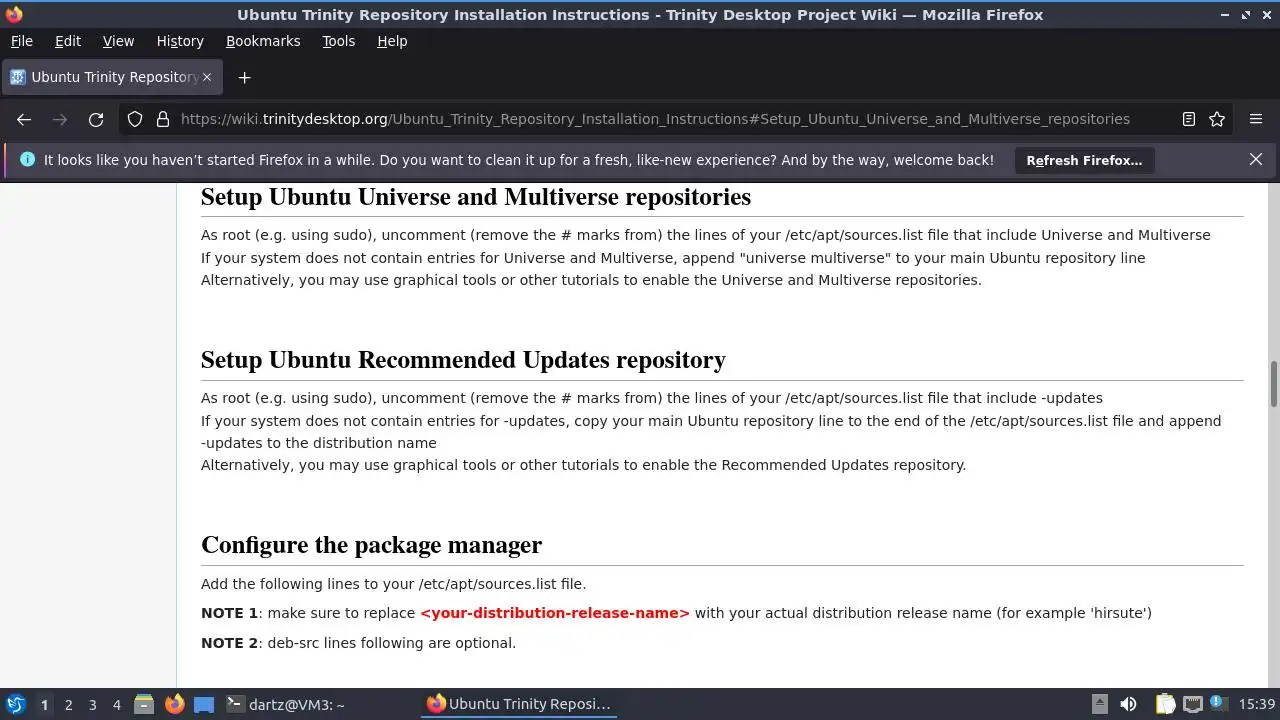Screen dimensions: 1280x720
Task: Open the volume speaker tray icon
Action: point(1128,704)
